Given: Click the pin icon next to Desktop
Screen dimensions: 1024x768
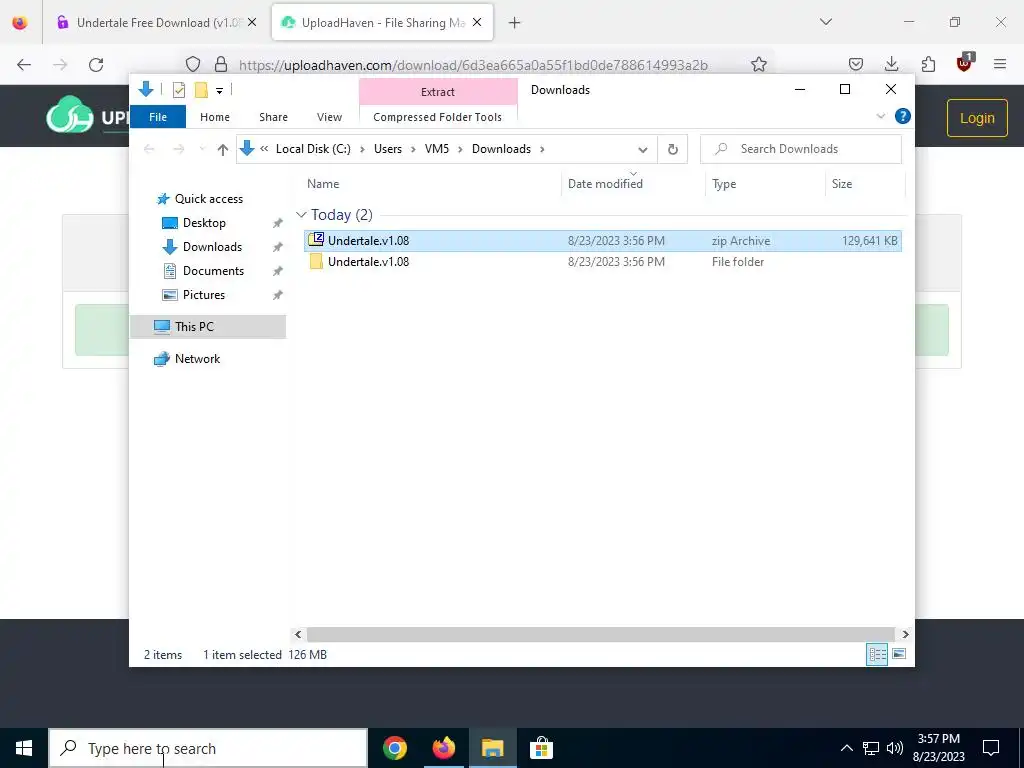Looking at the screenshot, I should tap(278, 223).
